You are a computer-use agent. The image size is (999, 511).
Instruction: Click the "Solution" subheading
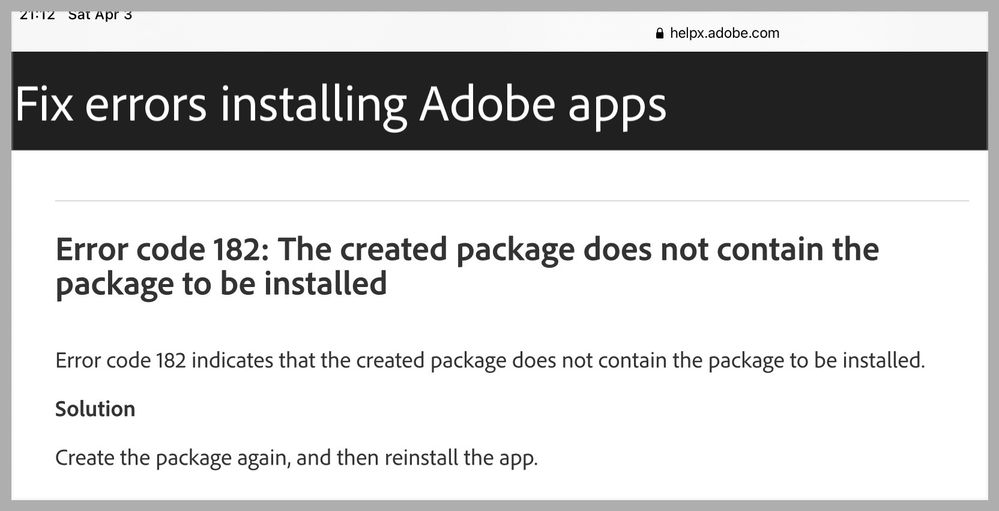tap(95, 409)
